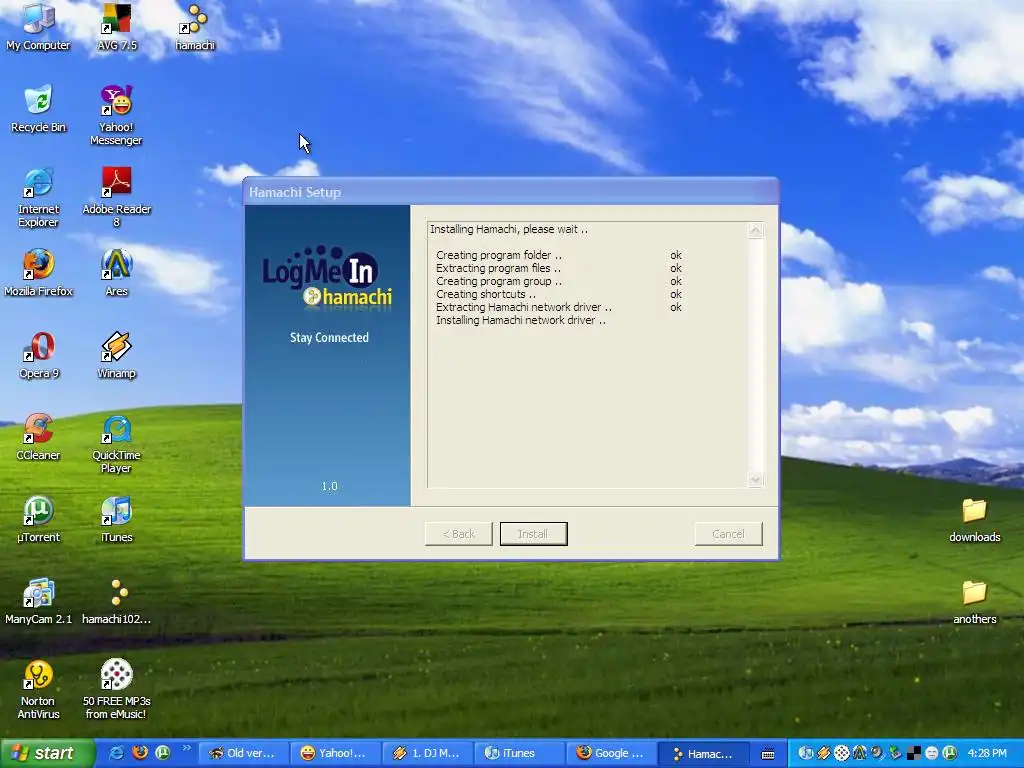Select the CCleaner desktop shortcut

point(38,437)
